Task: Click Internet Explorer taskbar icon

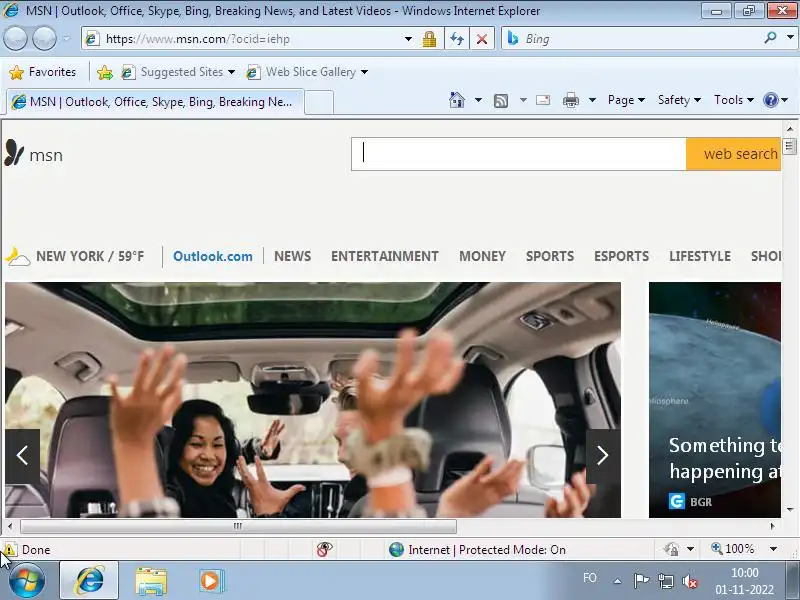Action: pyautogui.click(x=89, y=581)
